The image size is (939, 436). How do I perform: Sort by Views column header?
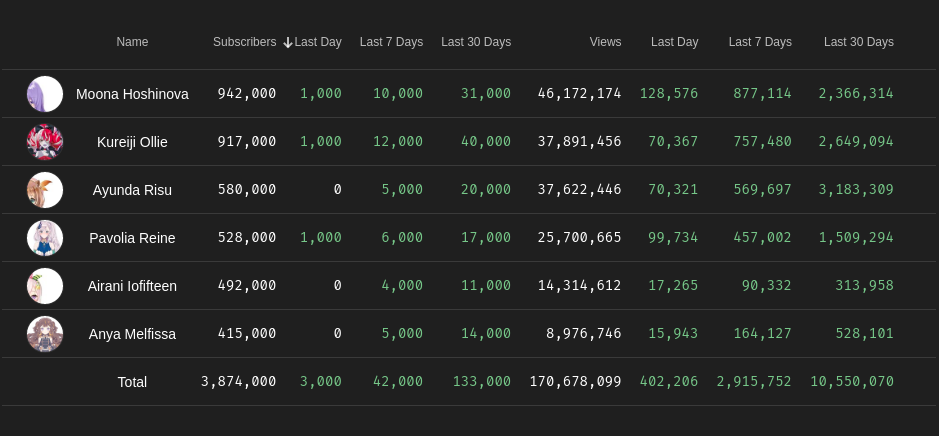coord(605,42)
